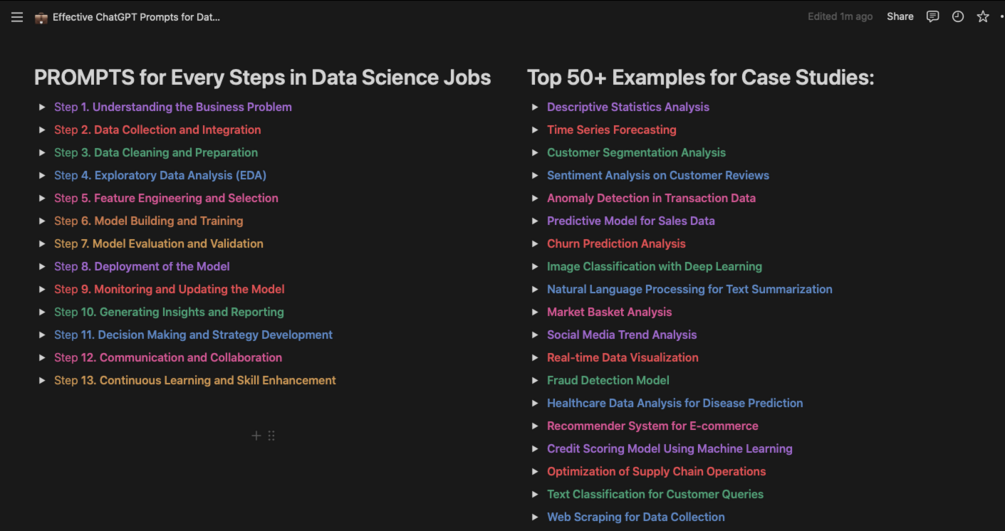1005x531 pixels.
Task: Expand Time Series Forecasting toggle arrow
Action: [x=535, y=130]
